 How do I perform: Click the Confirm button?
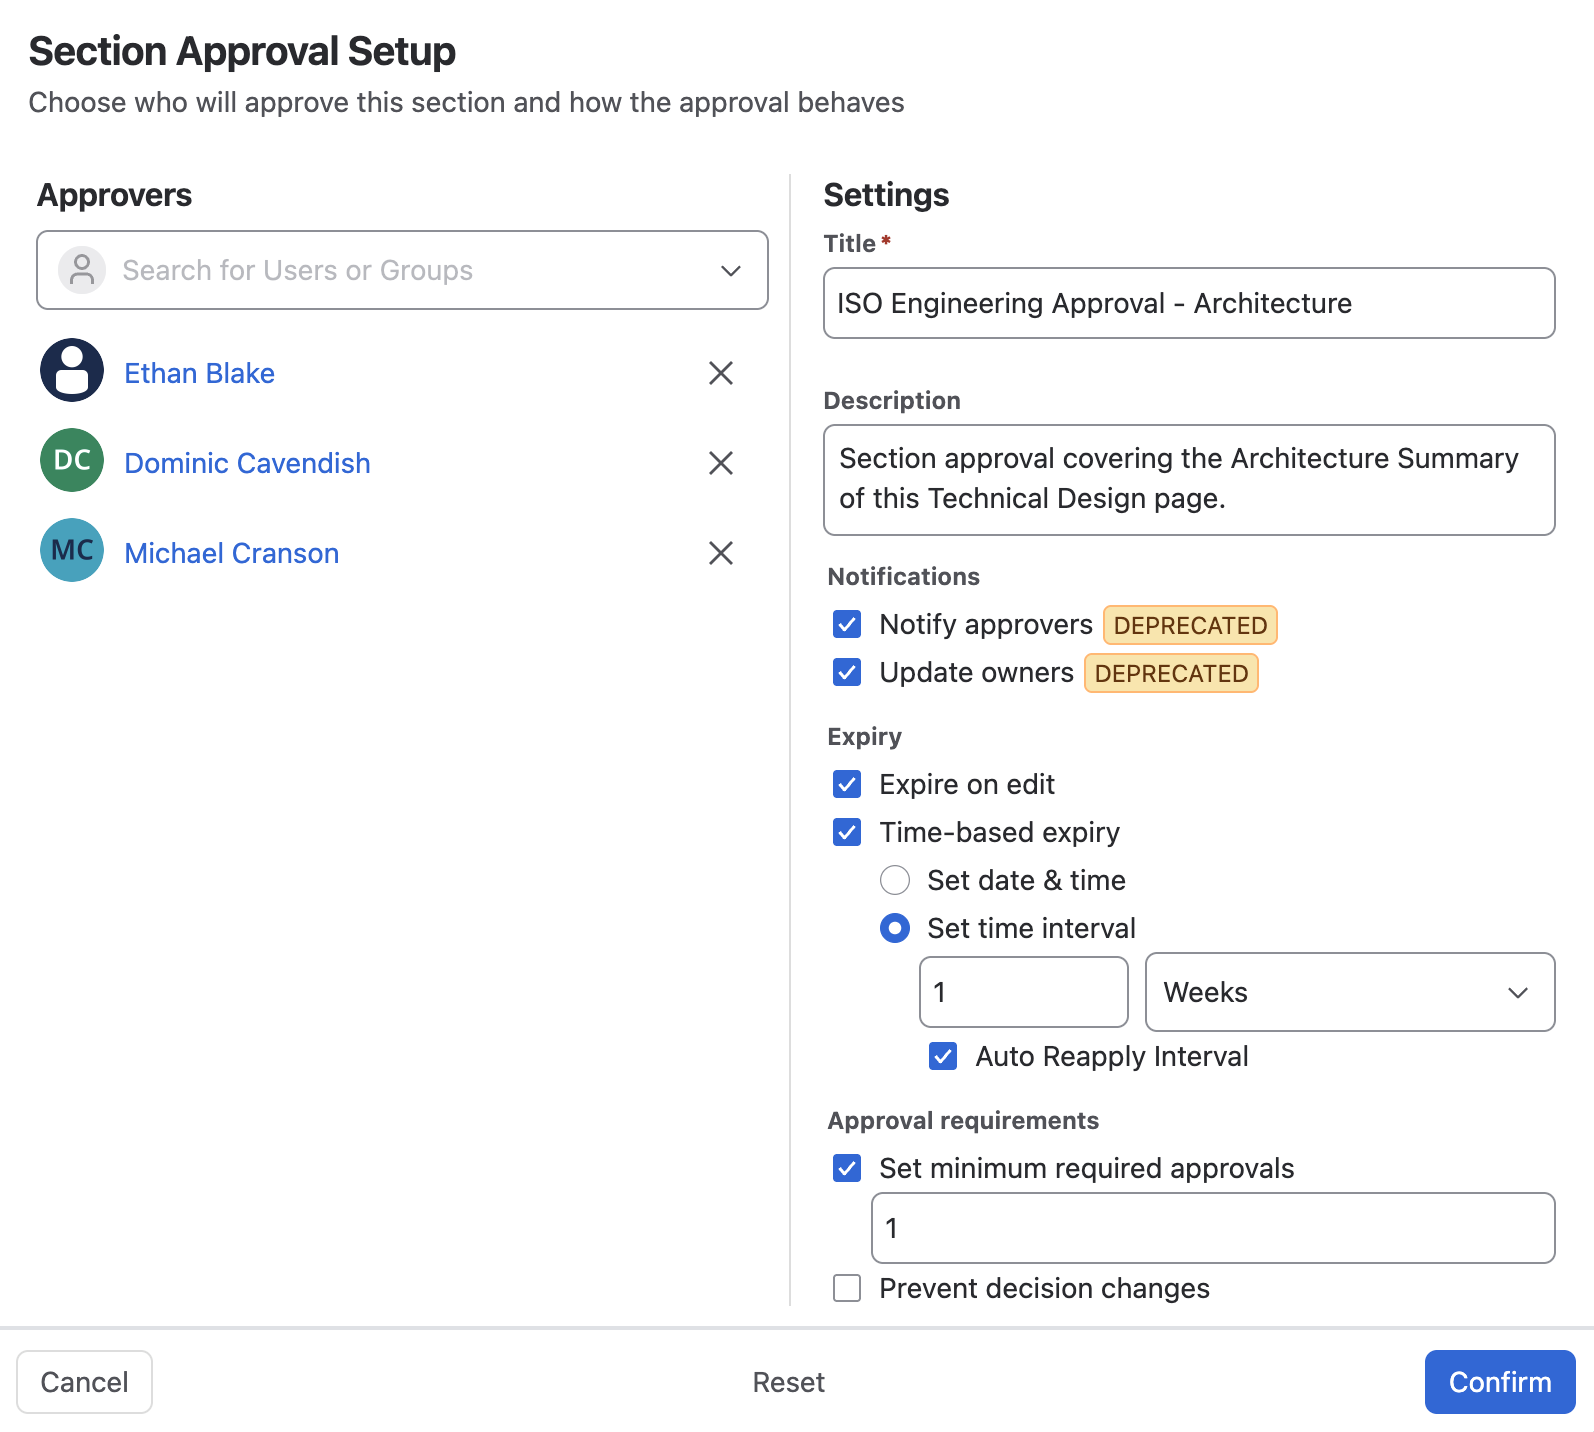(1500, 1382)
